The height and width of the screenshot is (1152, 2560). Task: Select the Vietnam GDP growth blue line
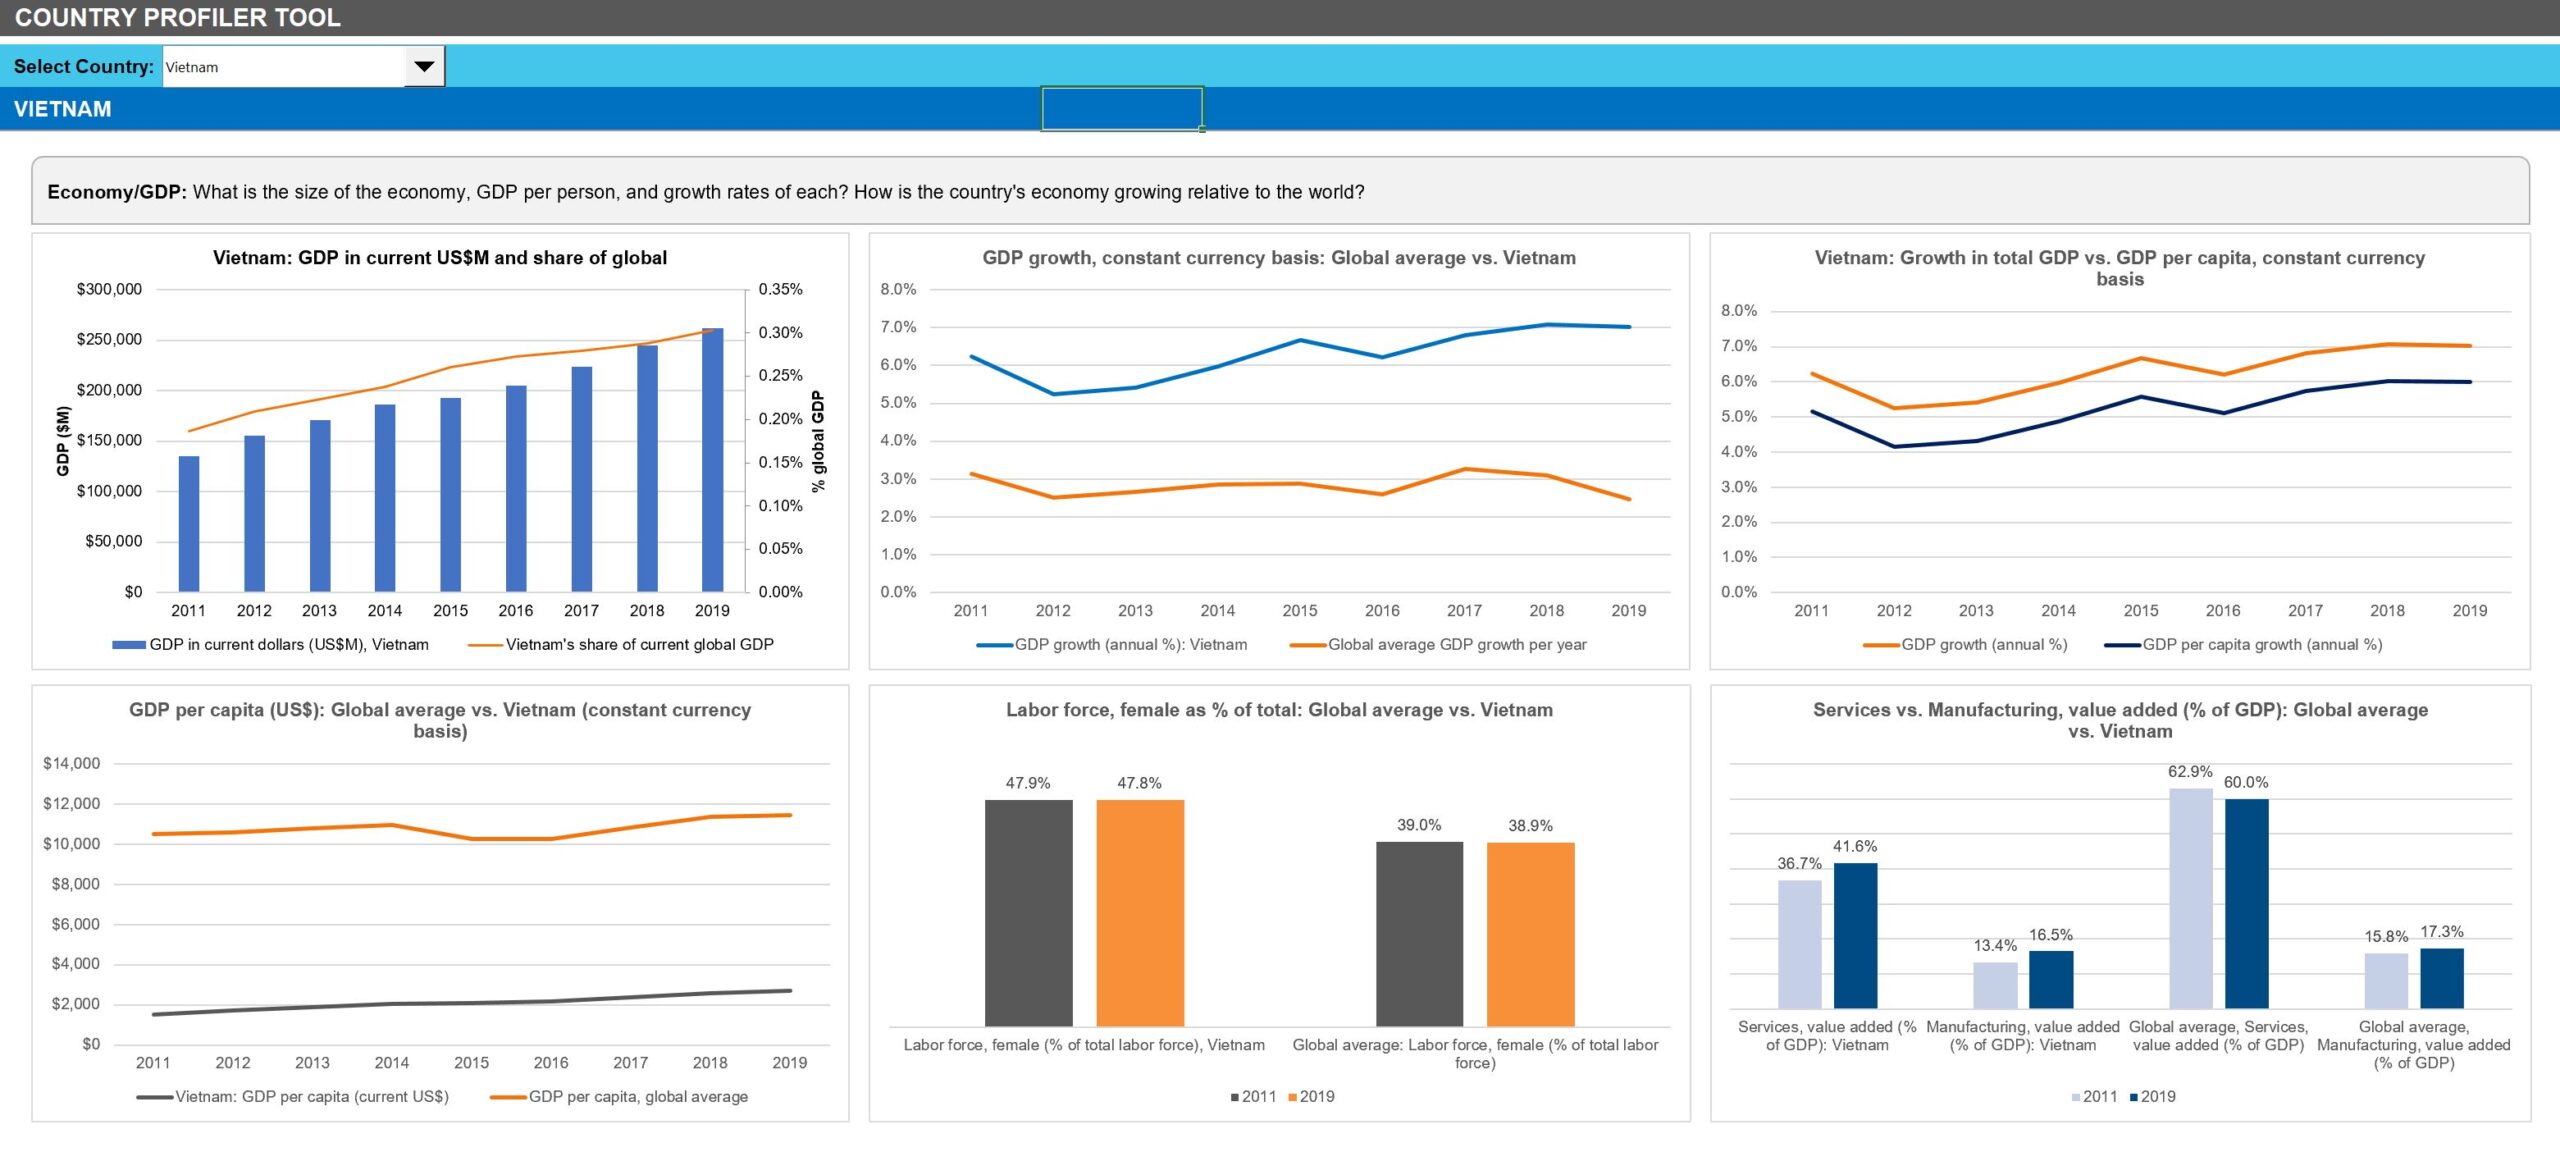tap(1300, 341)
